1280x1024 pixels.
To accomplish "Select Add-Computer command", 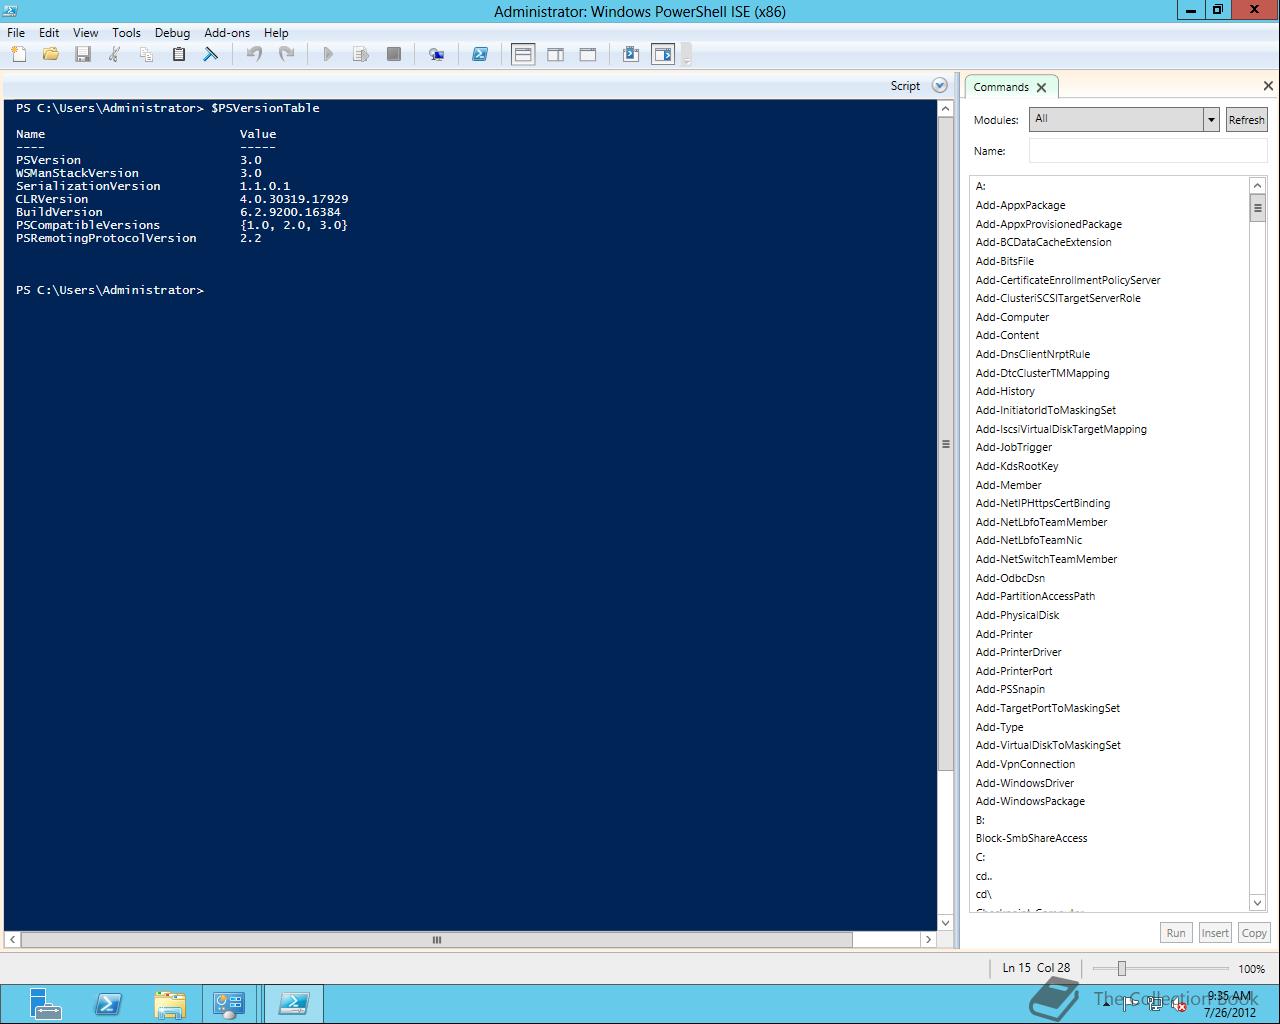I will tap(1012, 317).
